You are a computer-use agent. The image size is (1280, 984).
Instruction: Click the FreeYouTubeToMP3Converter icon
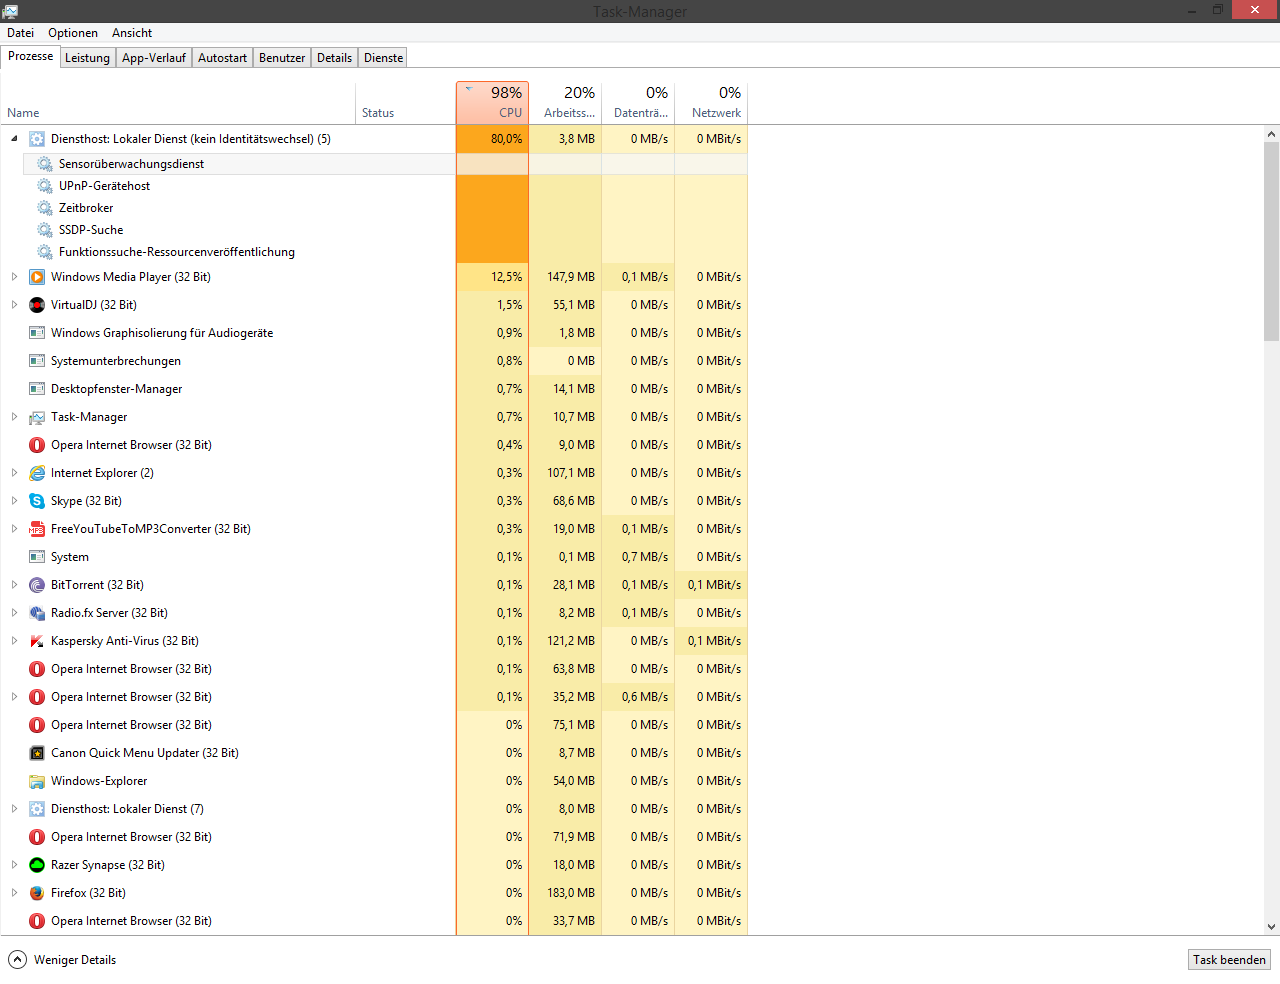click(37, 529)
